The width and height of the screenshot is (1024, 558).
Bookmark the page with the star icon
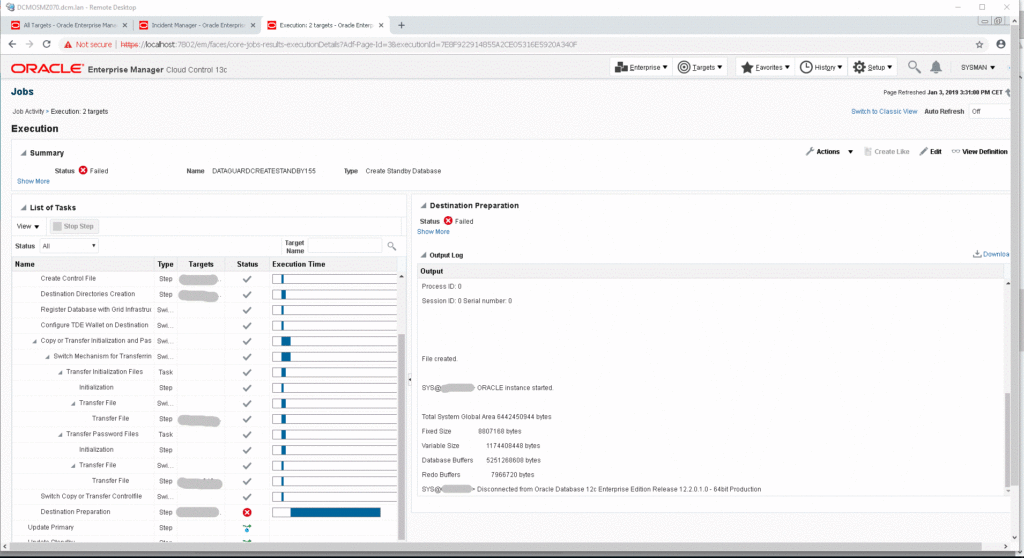(980, 44)
